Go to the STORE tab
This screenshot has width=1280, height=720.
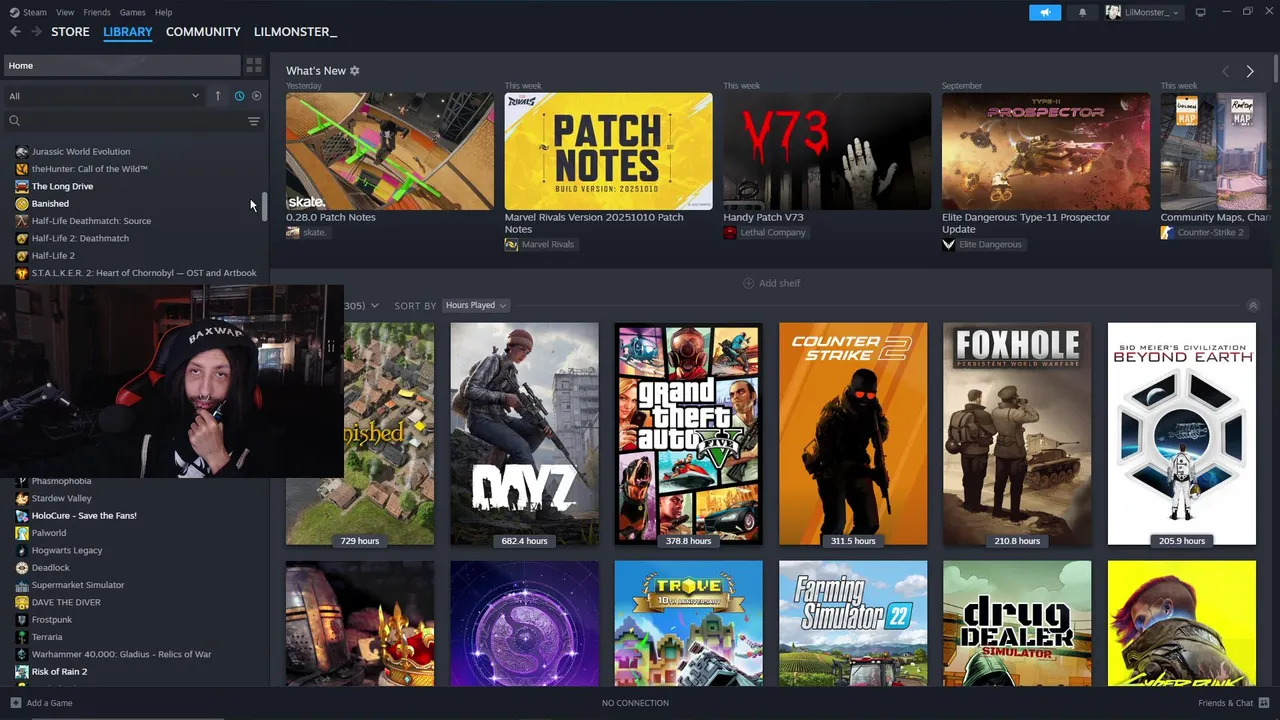coord(70,32)
